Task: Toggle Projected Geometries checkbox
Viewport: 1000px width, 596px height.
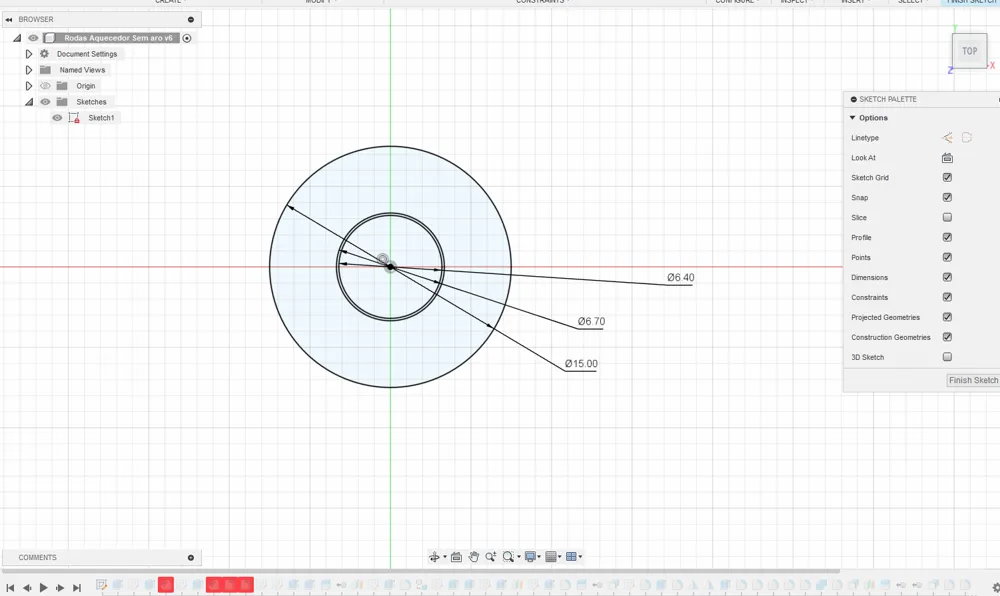Action: tap(947, 317)
